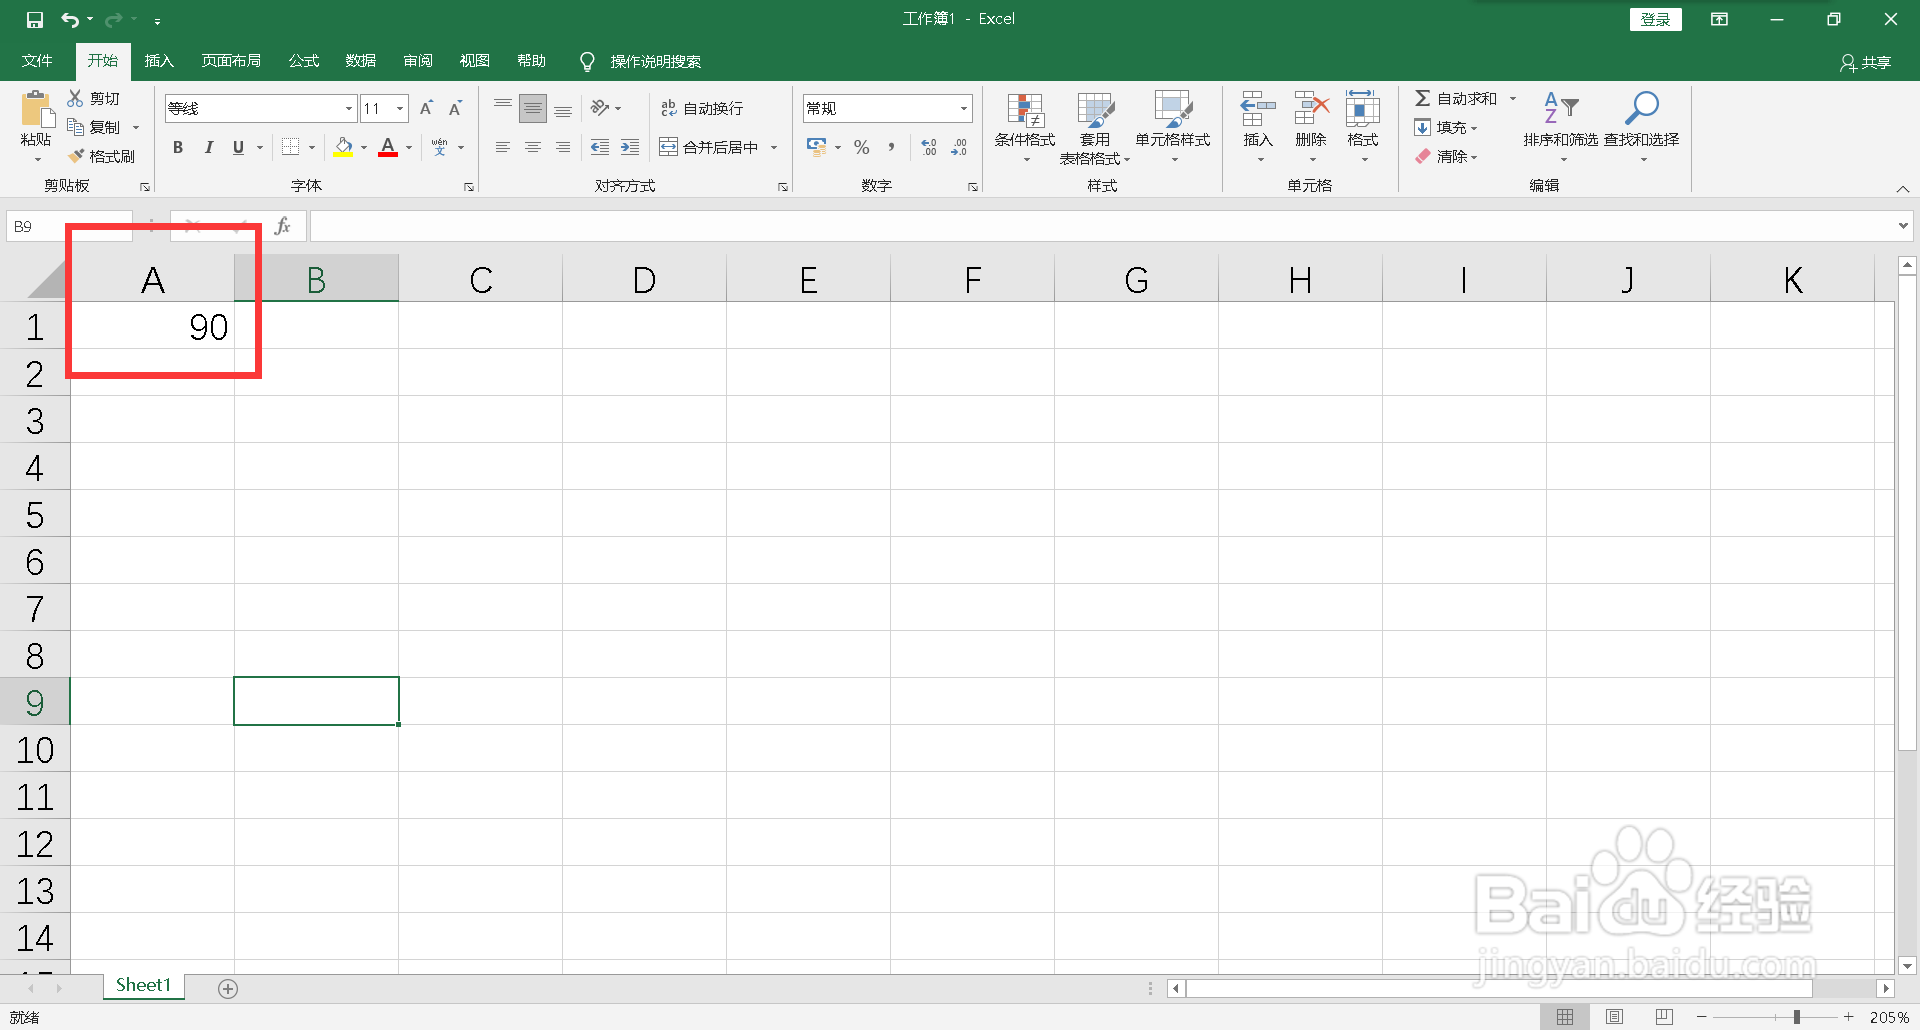The image size is (1920, 1030).
Task: Open the font name dropdown (等线)
Action: click(x=349, y=108)
